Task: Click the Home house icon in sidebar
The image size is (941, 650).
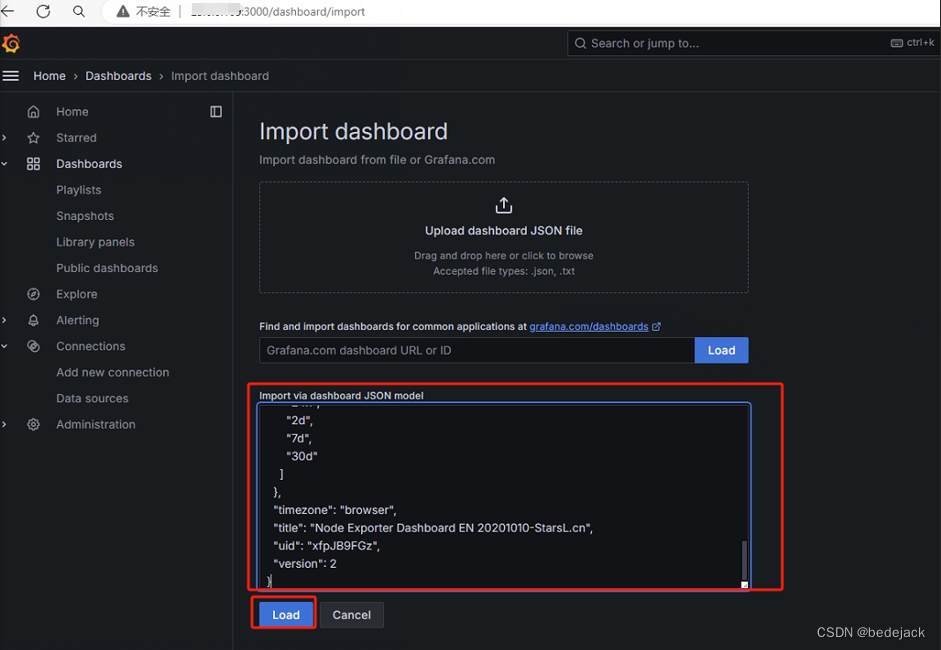Action: (33, 112)
